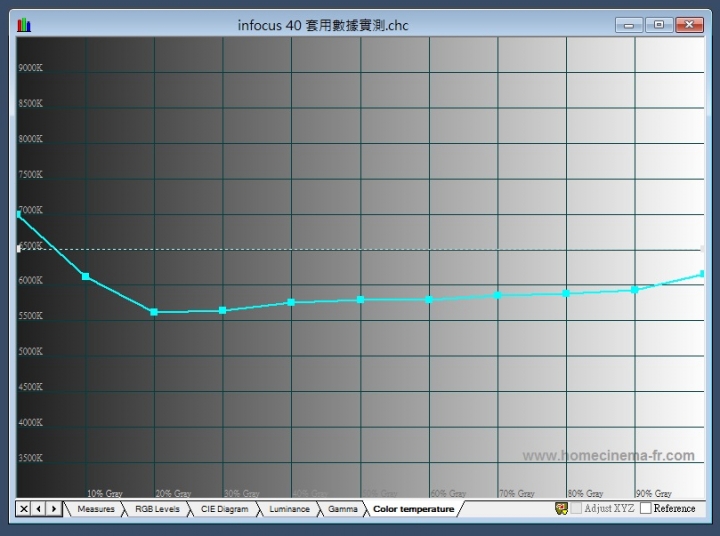Click the 80% Gray data point on curve
720x536 pixels.
566,293
